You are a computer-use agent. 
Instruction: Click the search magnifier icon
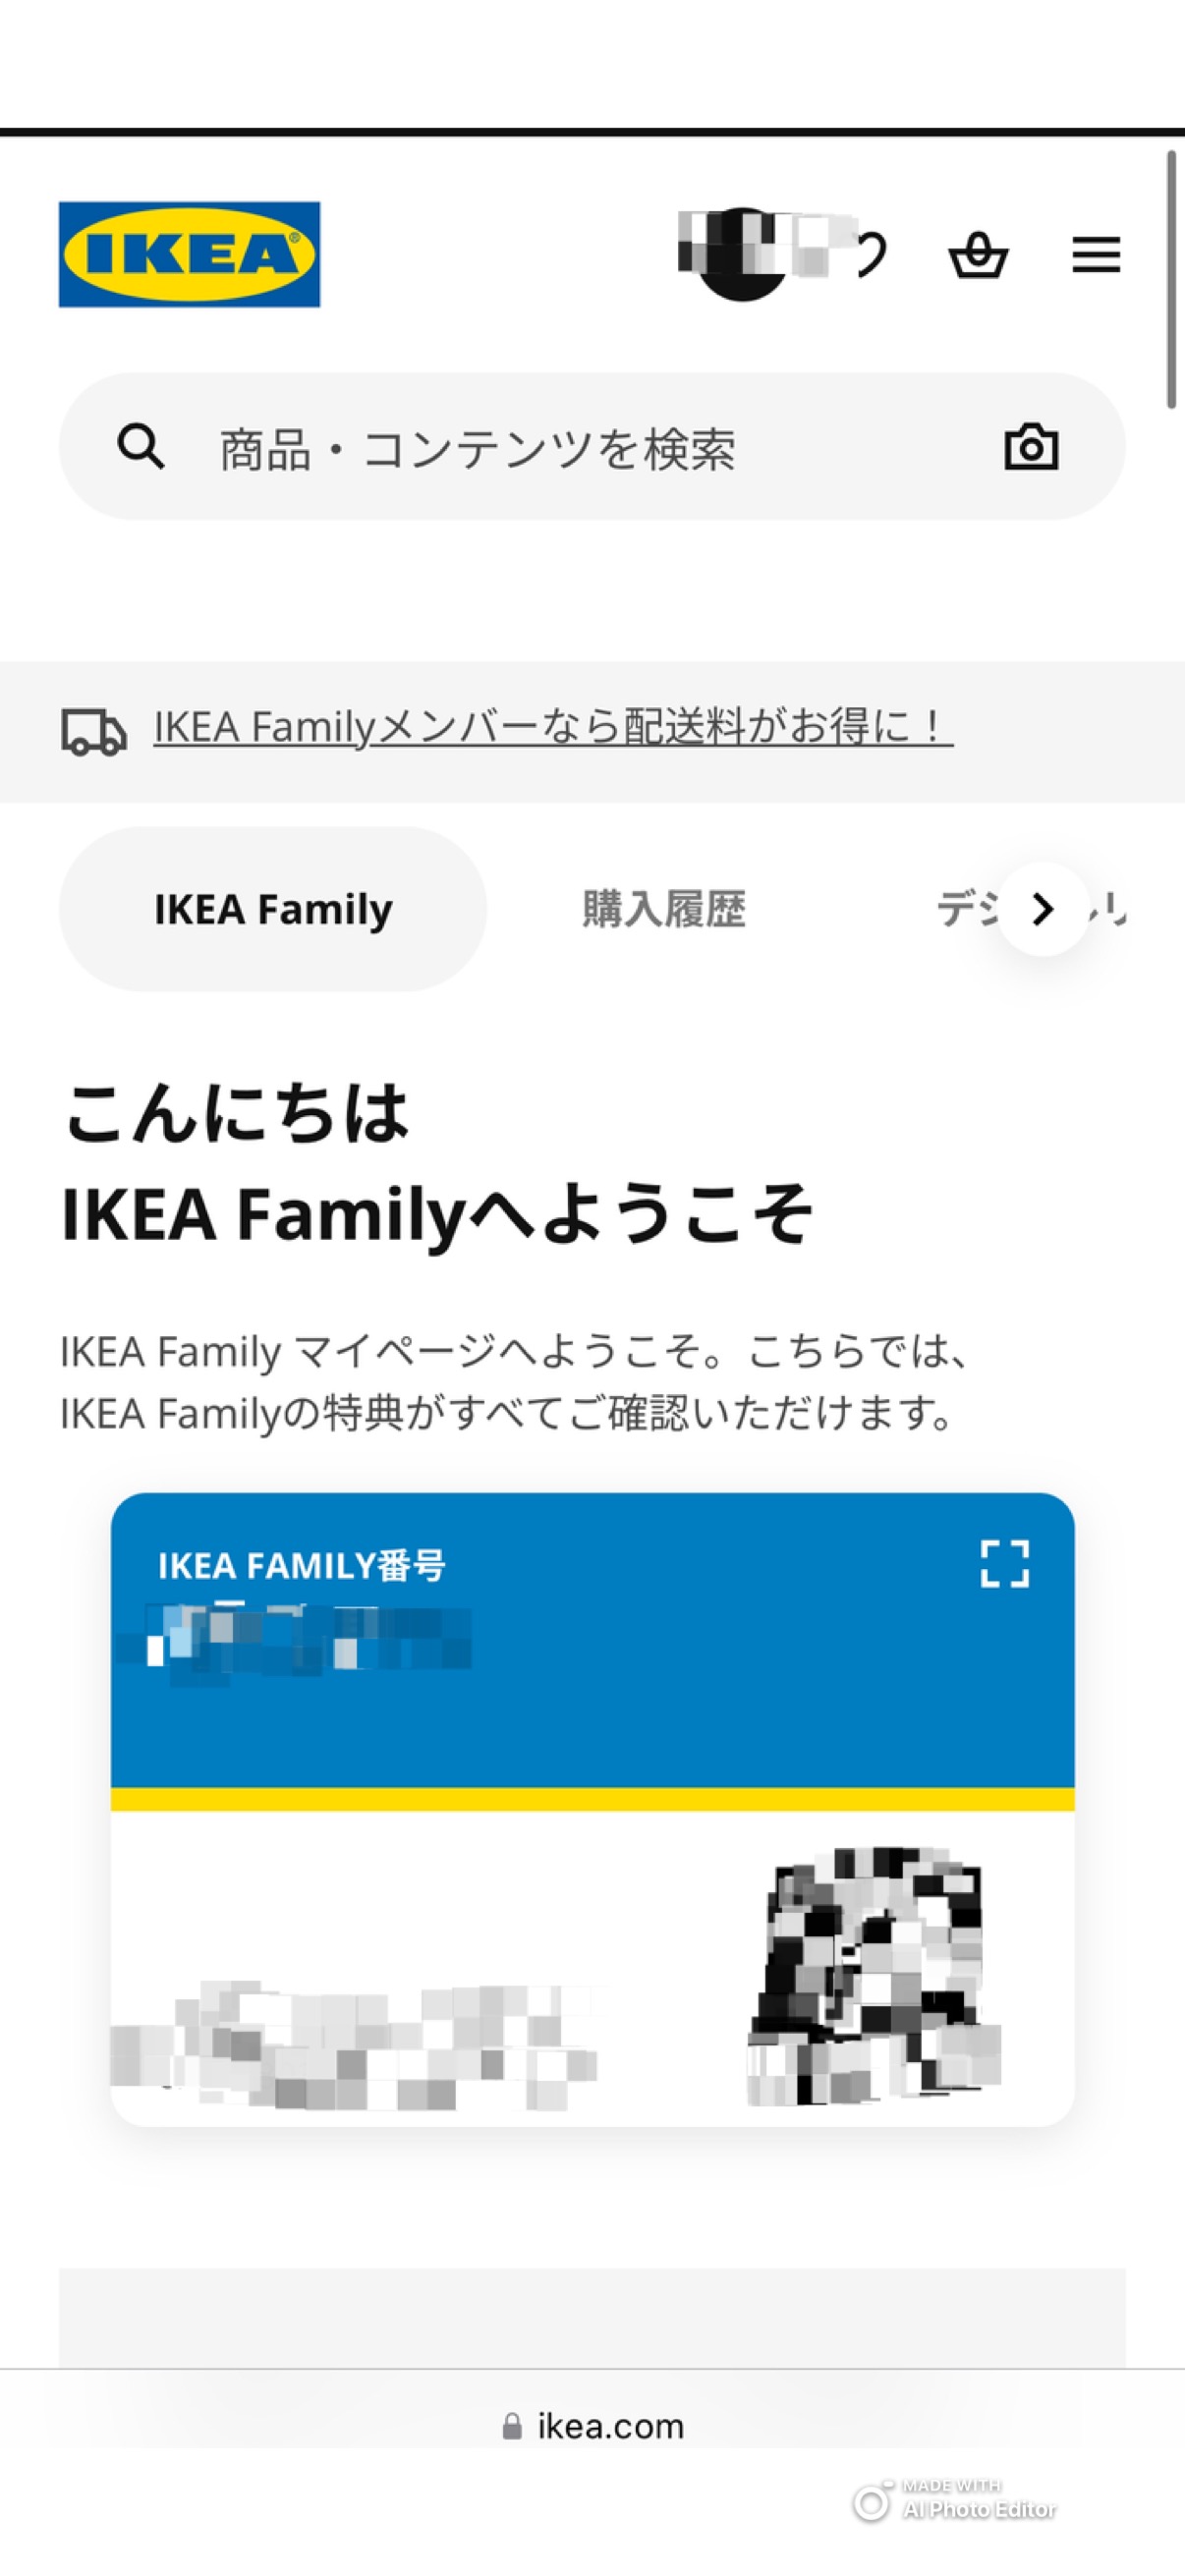point(141,446)
